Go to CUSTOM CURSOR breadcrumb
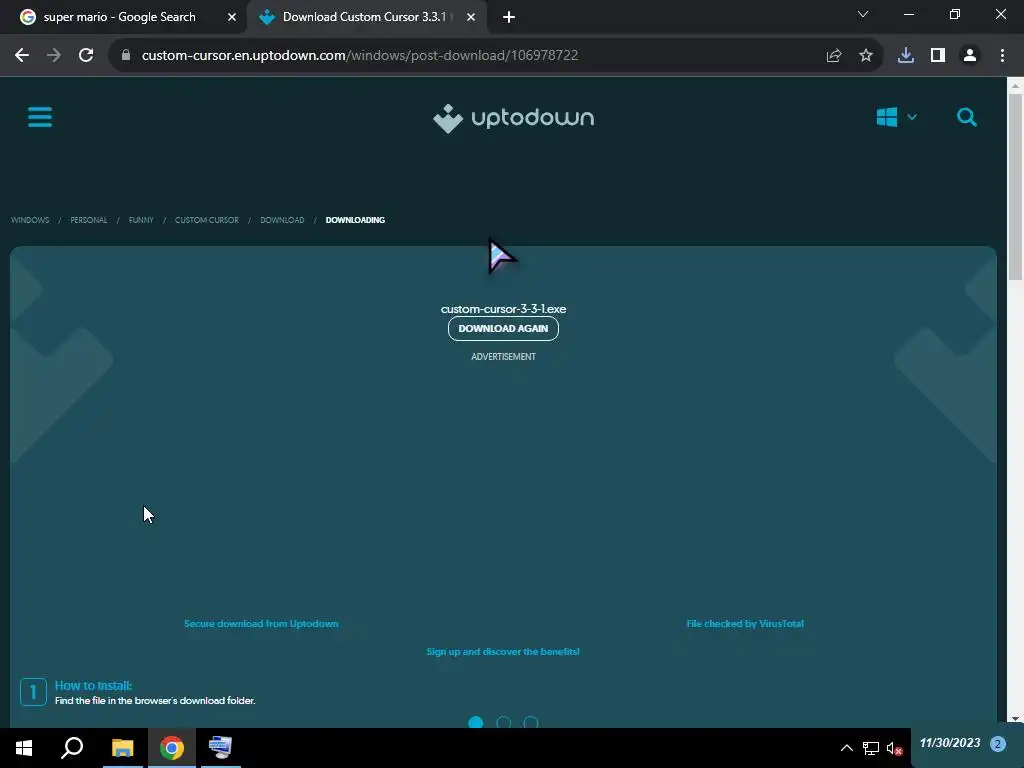Image resolution: width=1024 pixels, height=768 pixels. tap(206, 220)
